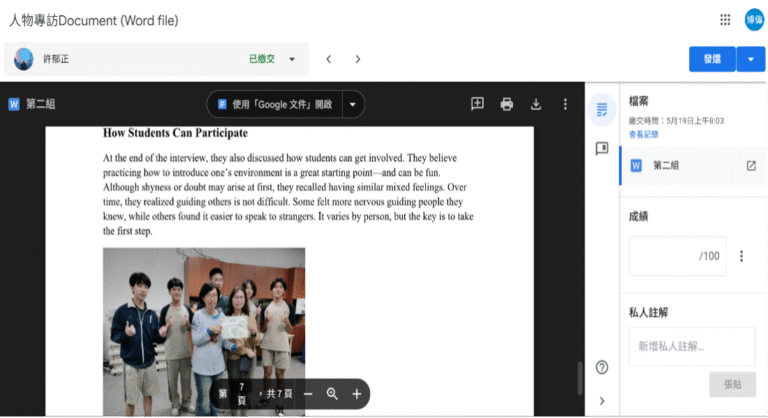Click the add comment icon in viewer toolbar
Image resolution: width=768 pixels, height=418 pixels.
478,104
